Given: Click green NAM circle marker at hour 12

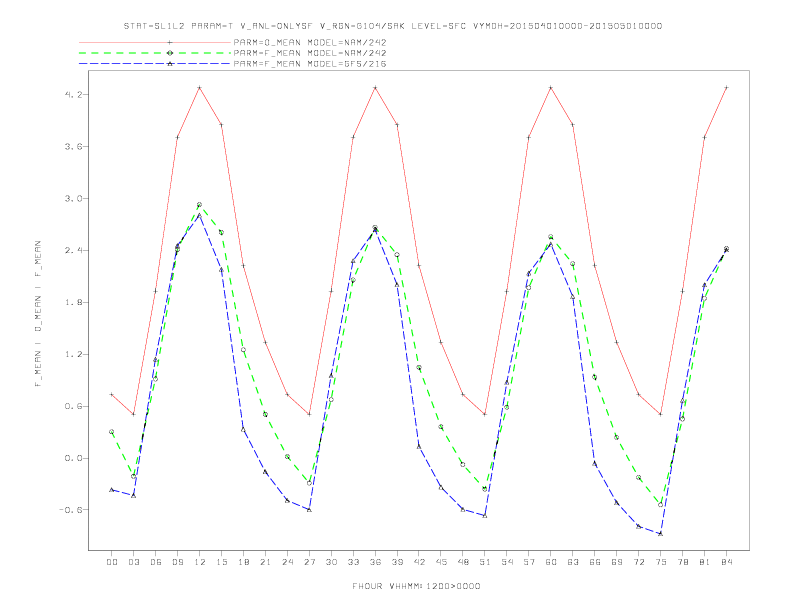Looking at the screenshot, I should coord(200,205).
